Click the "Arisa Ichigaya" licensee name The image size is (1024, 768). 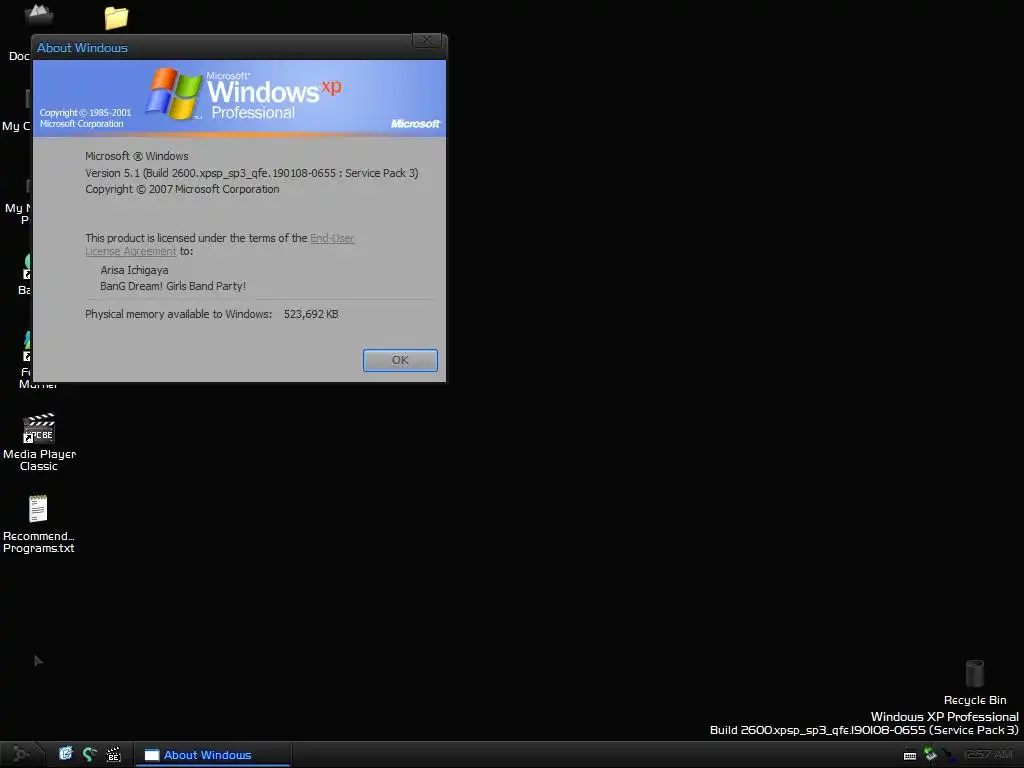[x=135, y=270]
